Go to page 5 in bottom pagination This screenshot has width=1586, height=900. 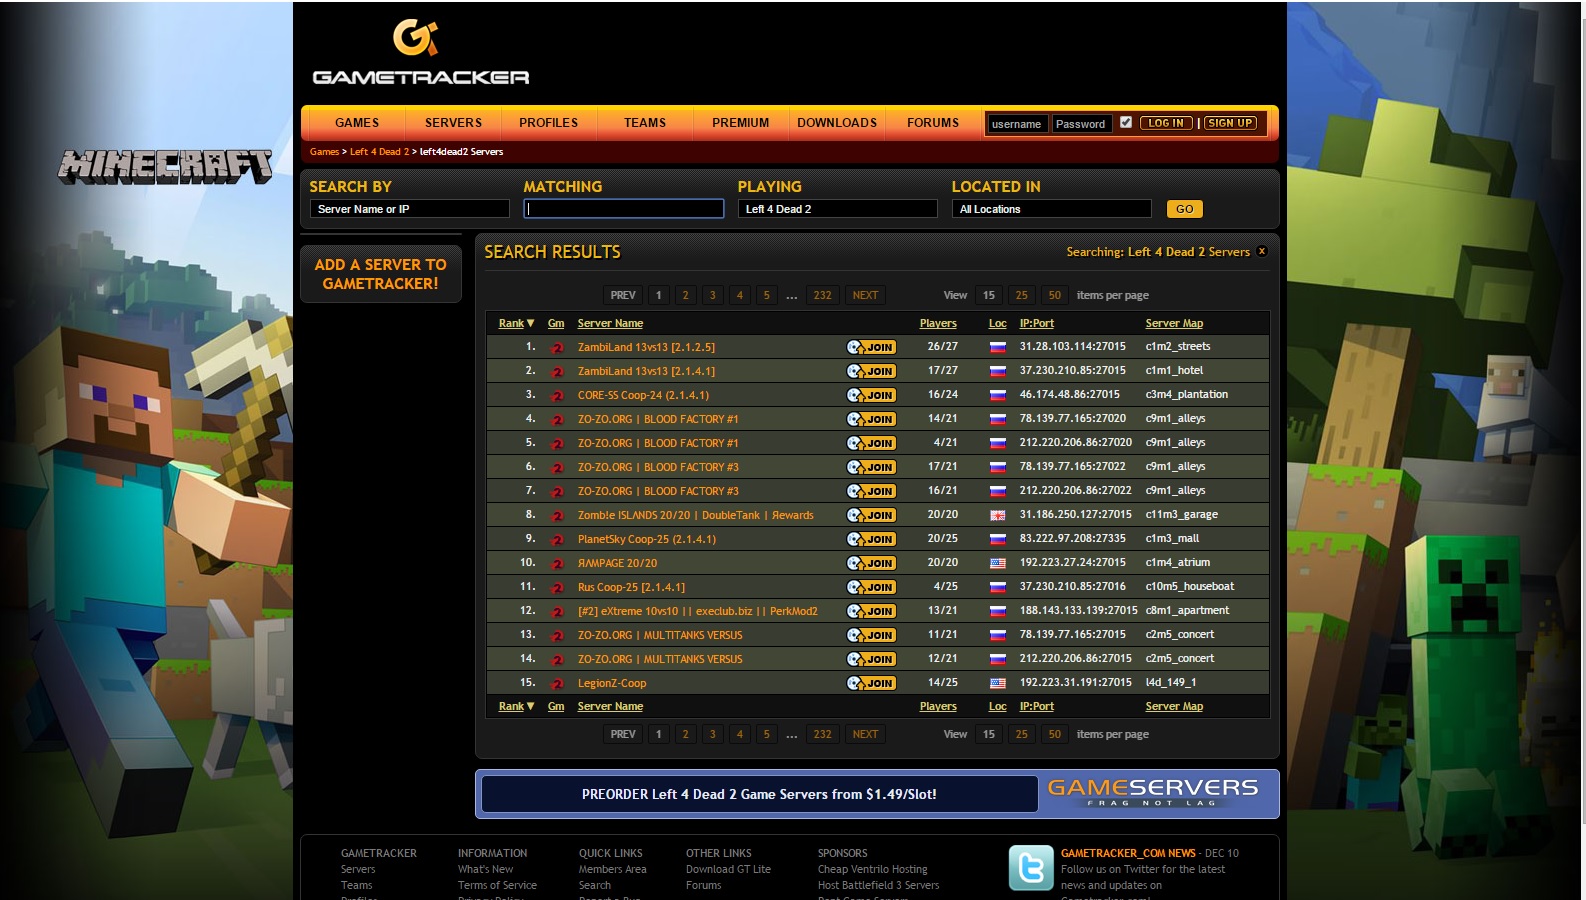pyautogui.click(x=767, y=734)
